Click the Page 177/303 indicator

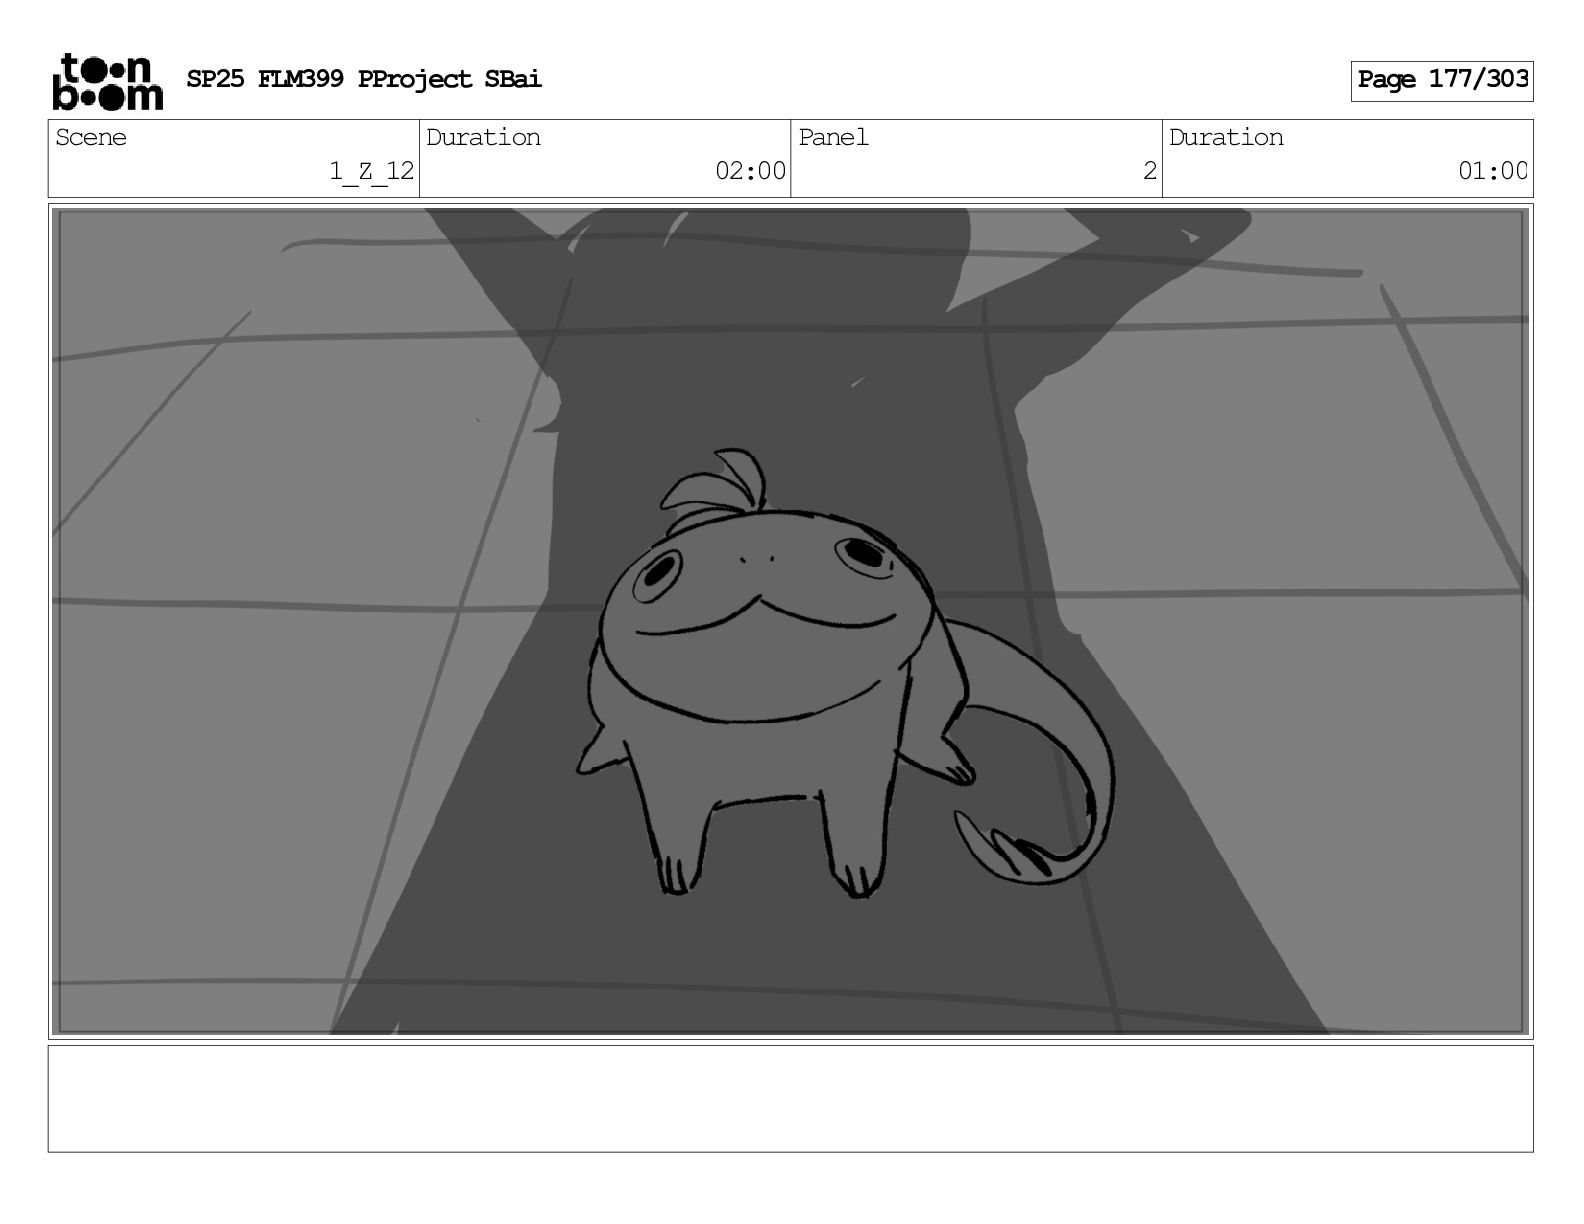1442,80
